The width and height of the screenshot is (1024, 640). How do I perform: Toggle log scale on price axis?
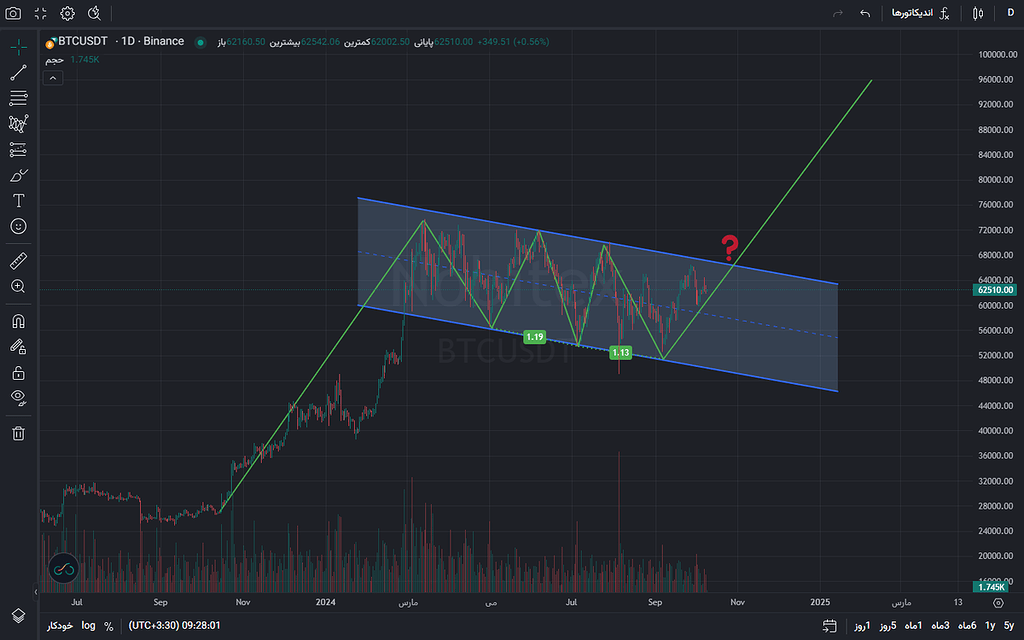coord(89,626)
